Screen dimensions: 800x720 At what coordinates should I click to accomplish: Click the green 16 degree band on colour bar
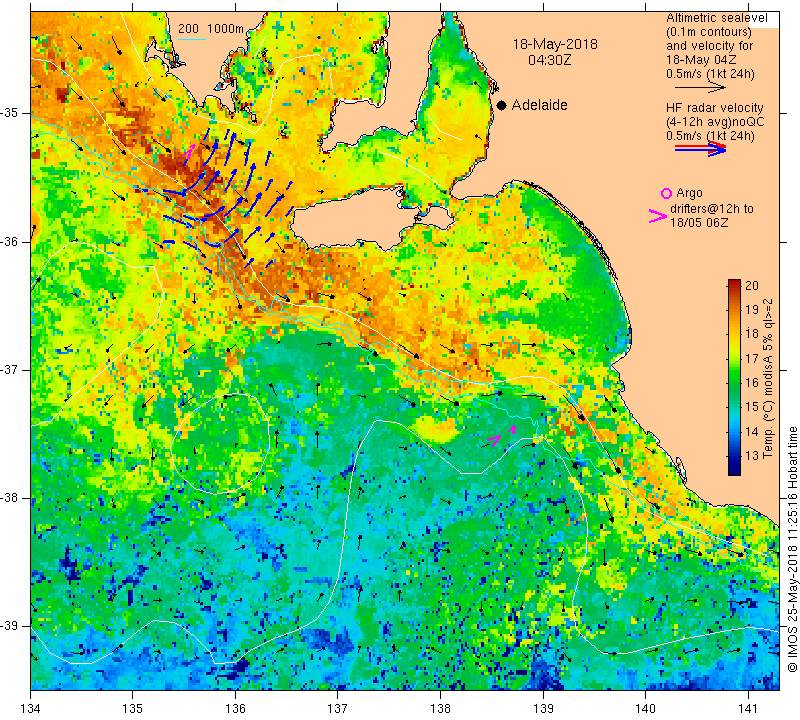coord(734,383)
